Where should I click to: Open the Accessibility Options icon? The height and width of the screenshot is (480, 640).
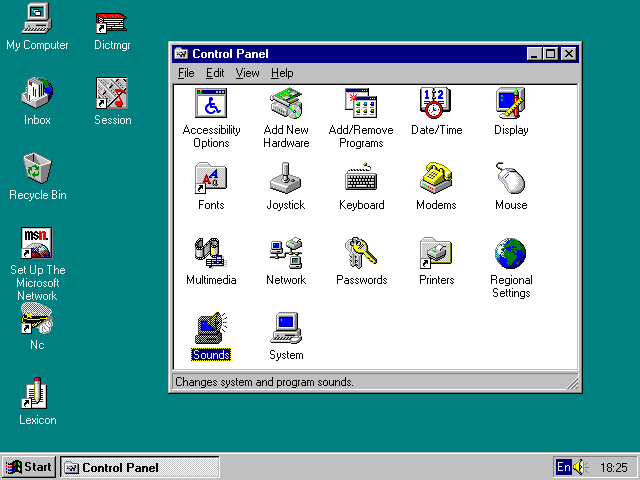(211, 104)
